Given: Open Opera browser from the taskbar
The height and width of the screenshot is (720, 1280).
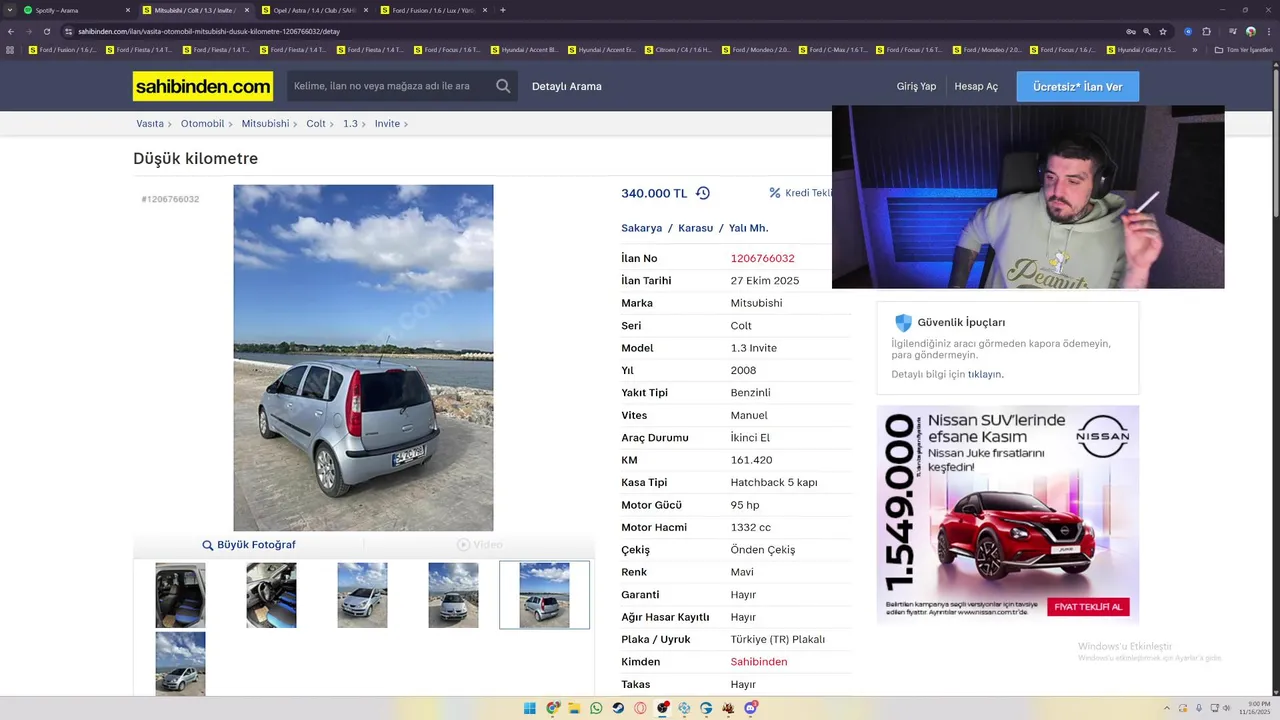Looking at the screenshot, I should (640, 708).
